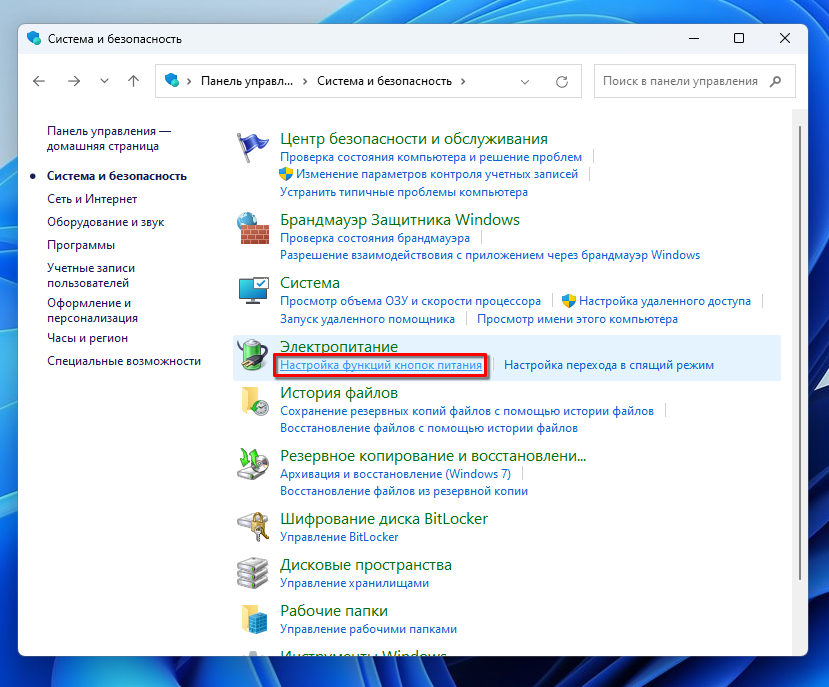
Task: Open the File History folder icon
Action: point(253,401)
